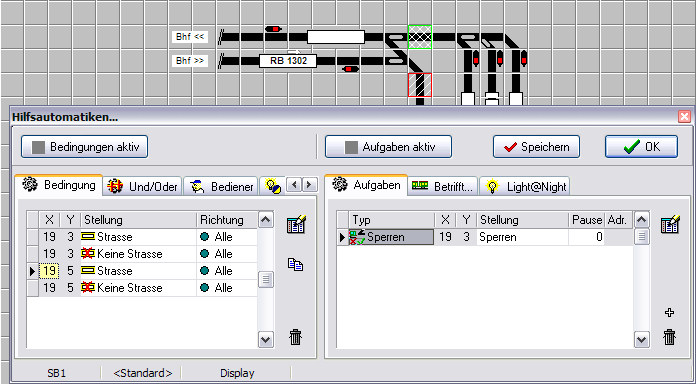Switch to the Und/Oder tab
697x384 pixels.
click(x=143, y=187)
